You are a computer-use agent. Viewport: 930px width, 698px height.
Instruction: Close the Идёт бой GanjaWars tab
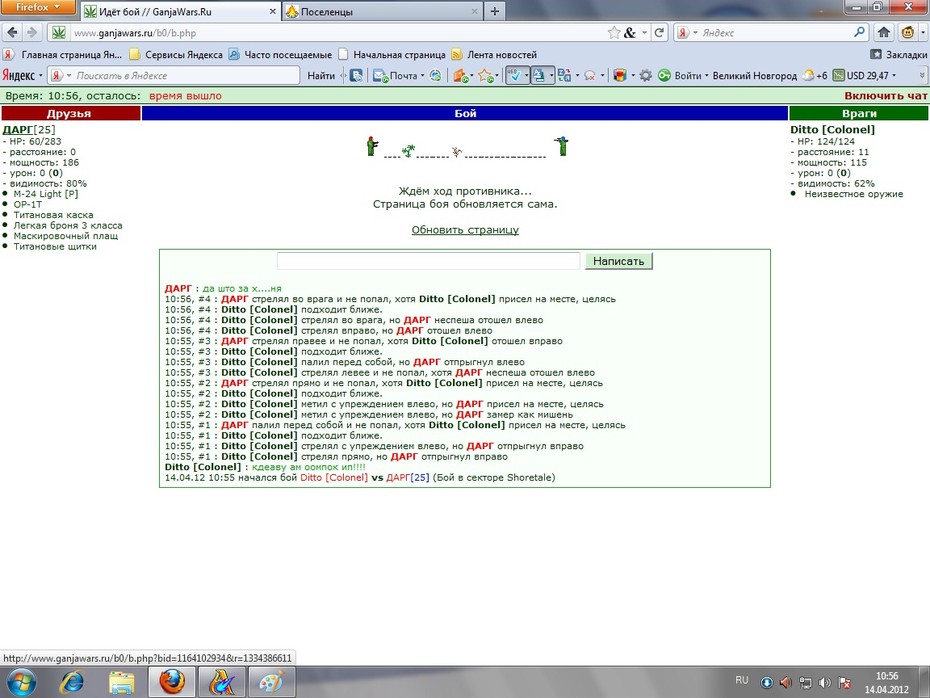(272, 11)
